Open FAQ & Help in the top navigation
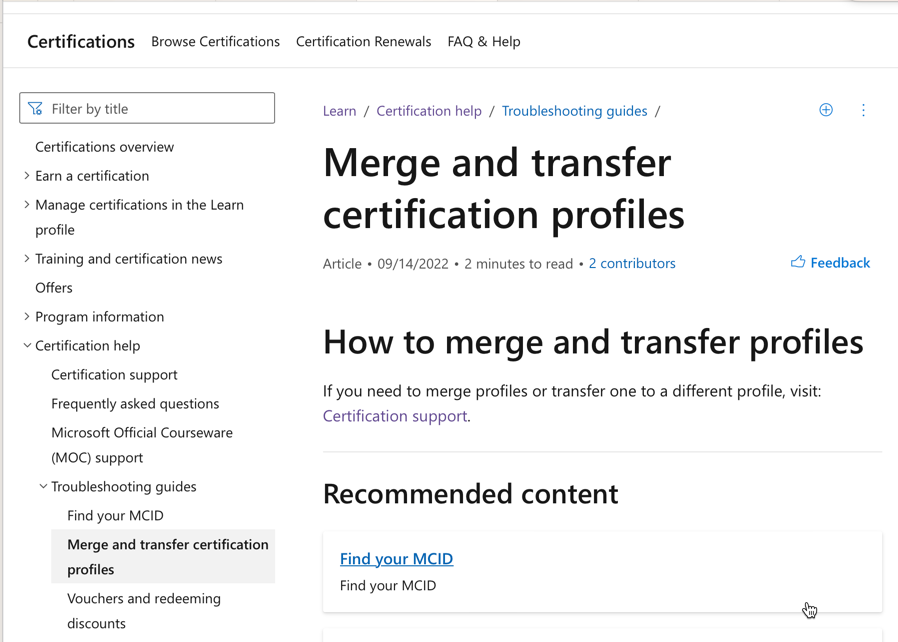Screen dimensions: 898x642 tap(484, 41)
